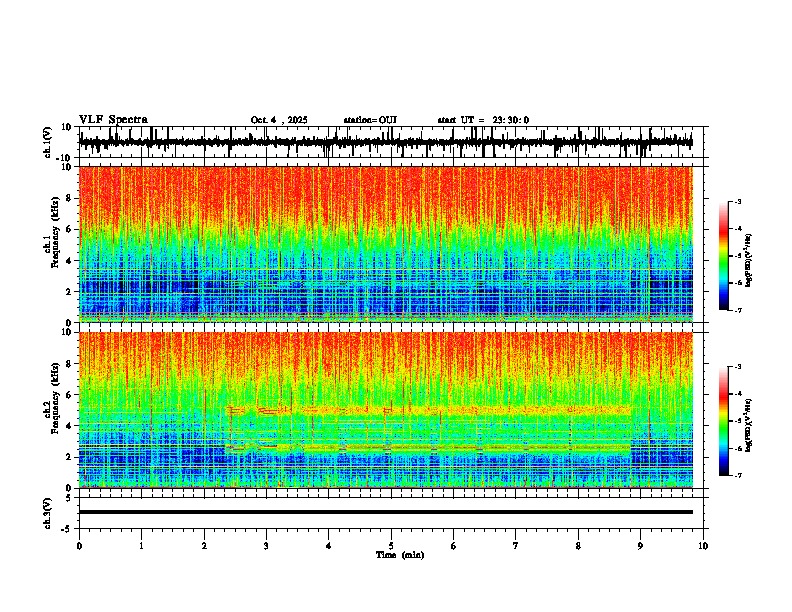The width and height of the screenshot is (792, 612).
Task: Click the "-7" tick on ch.2 colorbar
Action: point(737,475)
